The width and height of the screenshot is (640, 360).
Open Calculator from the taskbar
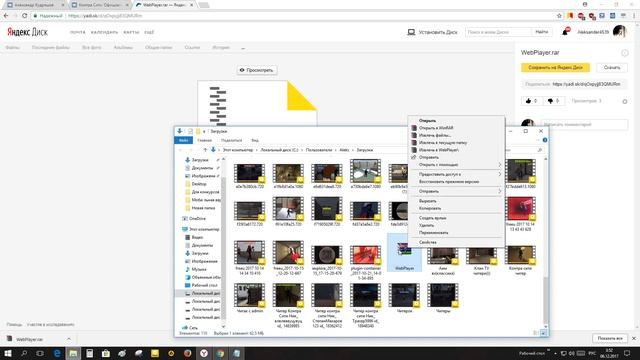89,353
